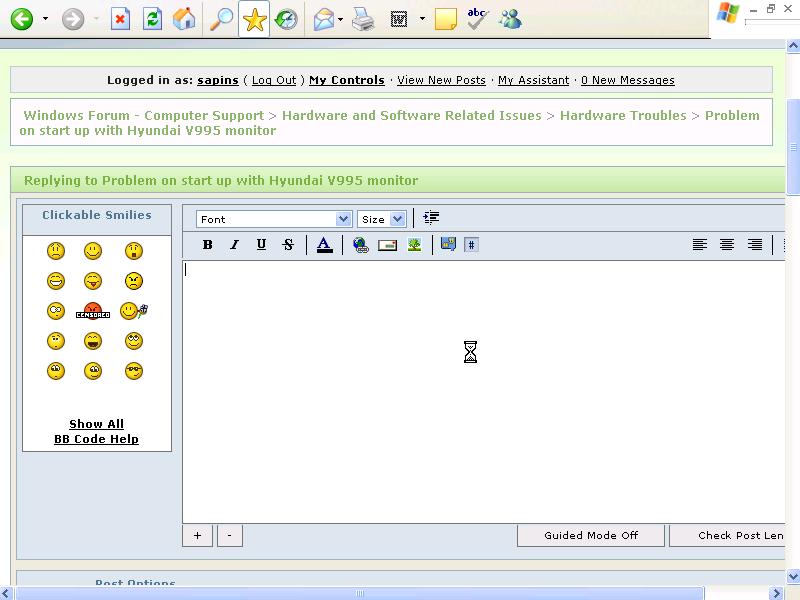Screen dimensions: 800x600
Task: Click Show All smilies link
Action: [96, 424]
